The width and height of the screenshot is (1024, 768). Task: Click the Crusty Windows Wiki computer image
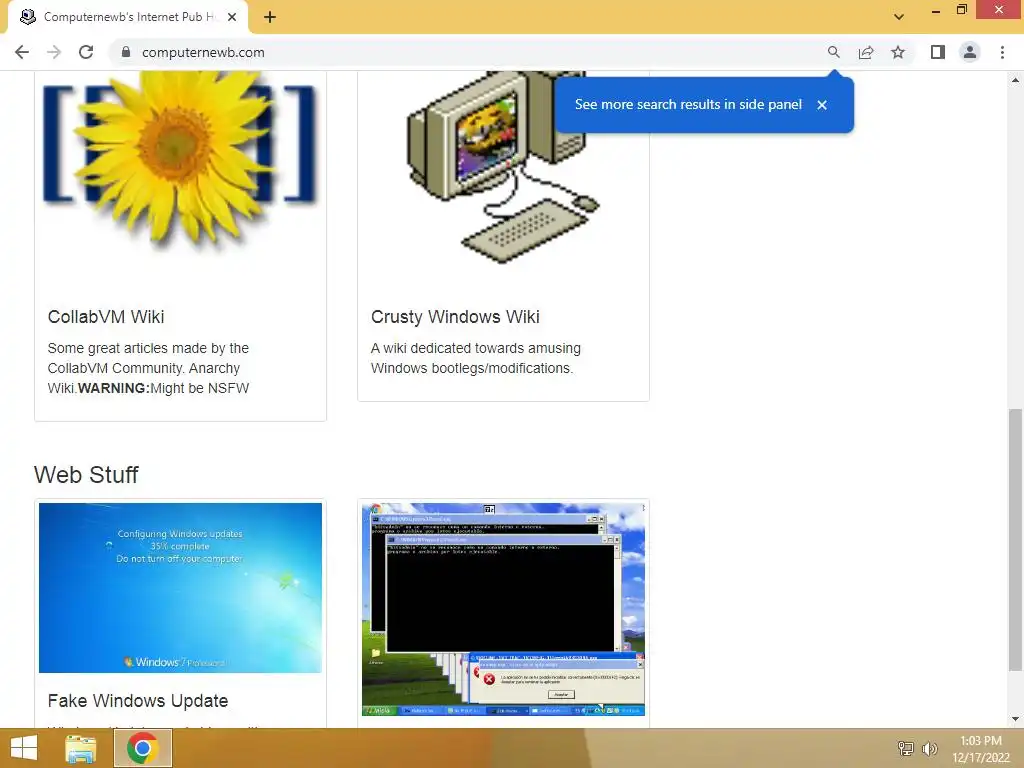(504, 167)
